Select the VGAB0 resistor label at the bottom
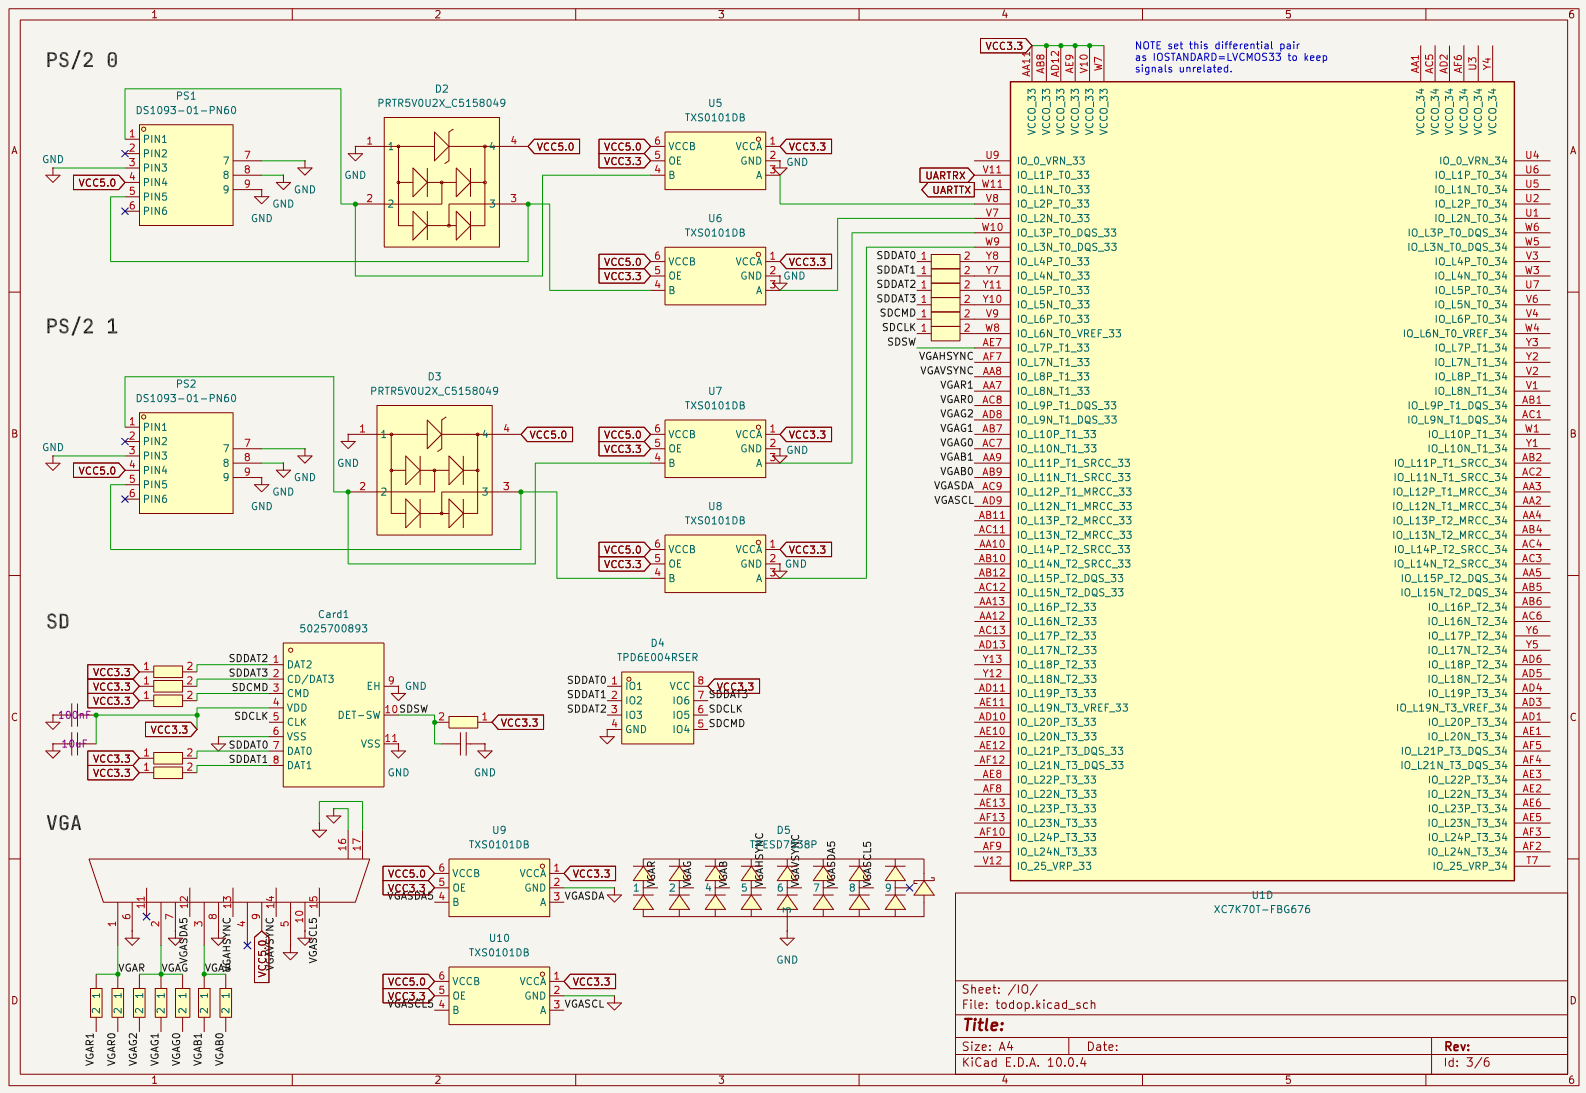 tap(220, 1049)
